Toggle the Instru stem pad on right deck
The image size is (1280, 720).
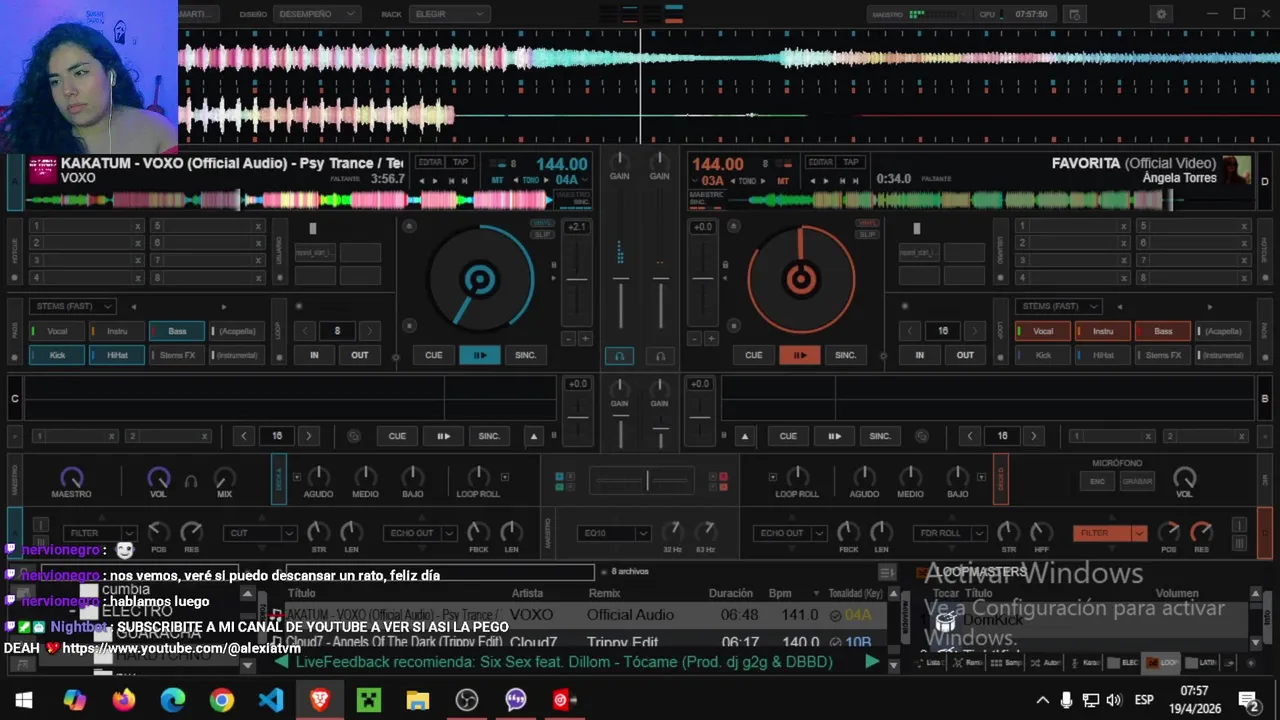pyautogui.click(x=1103, y=331)
